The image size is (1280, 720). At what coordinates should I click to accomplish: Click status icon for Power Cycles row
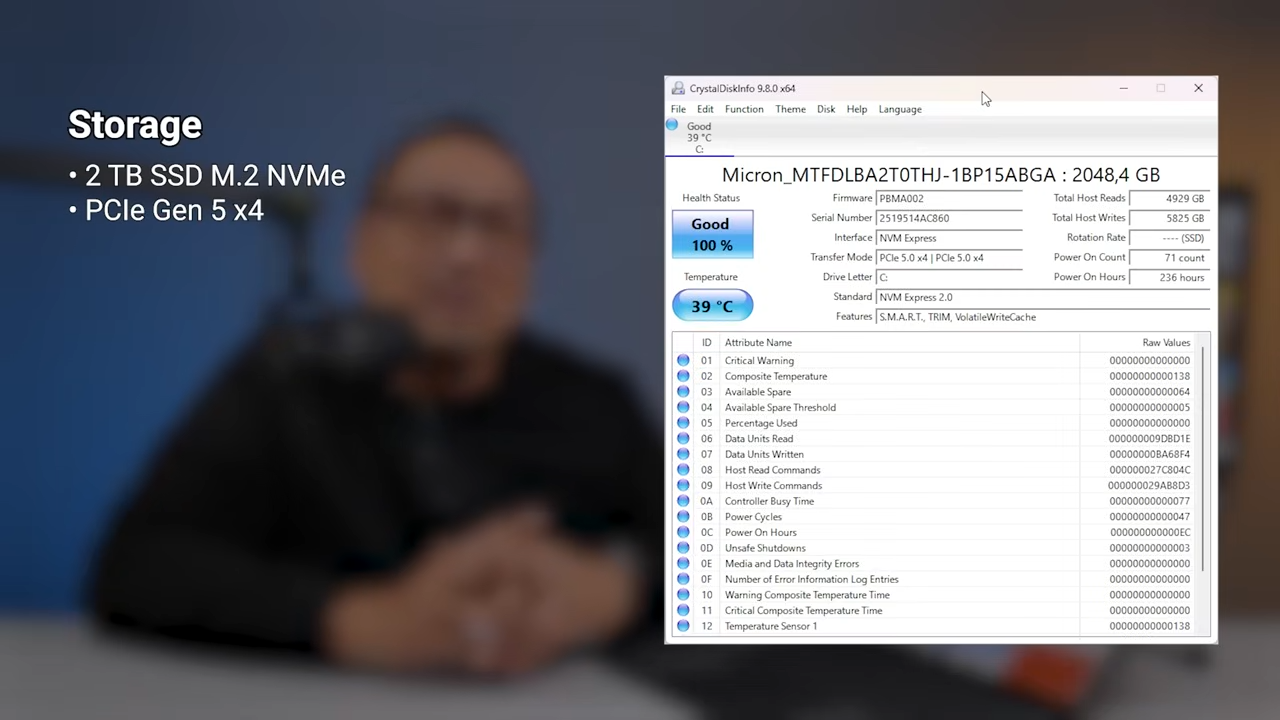pyautogui.click(x=683, y=517)
